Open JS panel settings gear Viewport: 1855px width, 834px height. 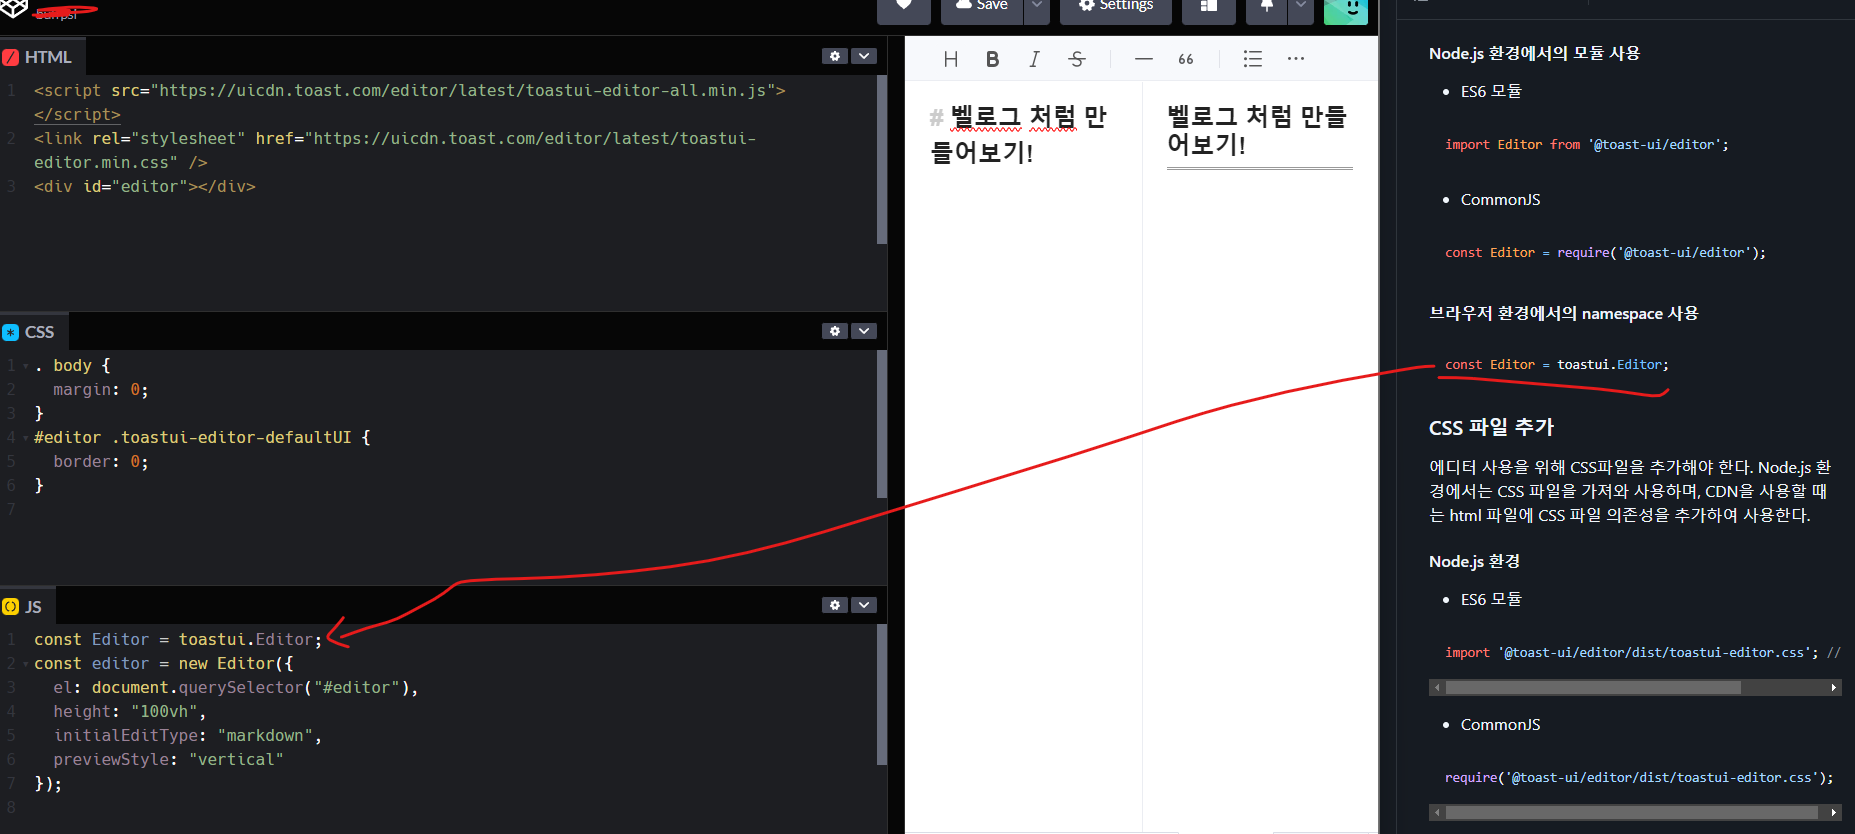(835, 605)
